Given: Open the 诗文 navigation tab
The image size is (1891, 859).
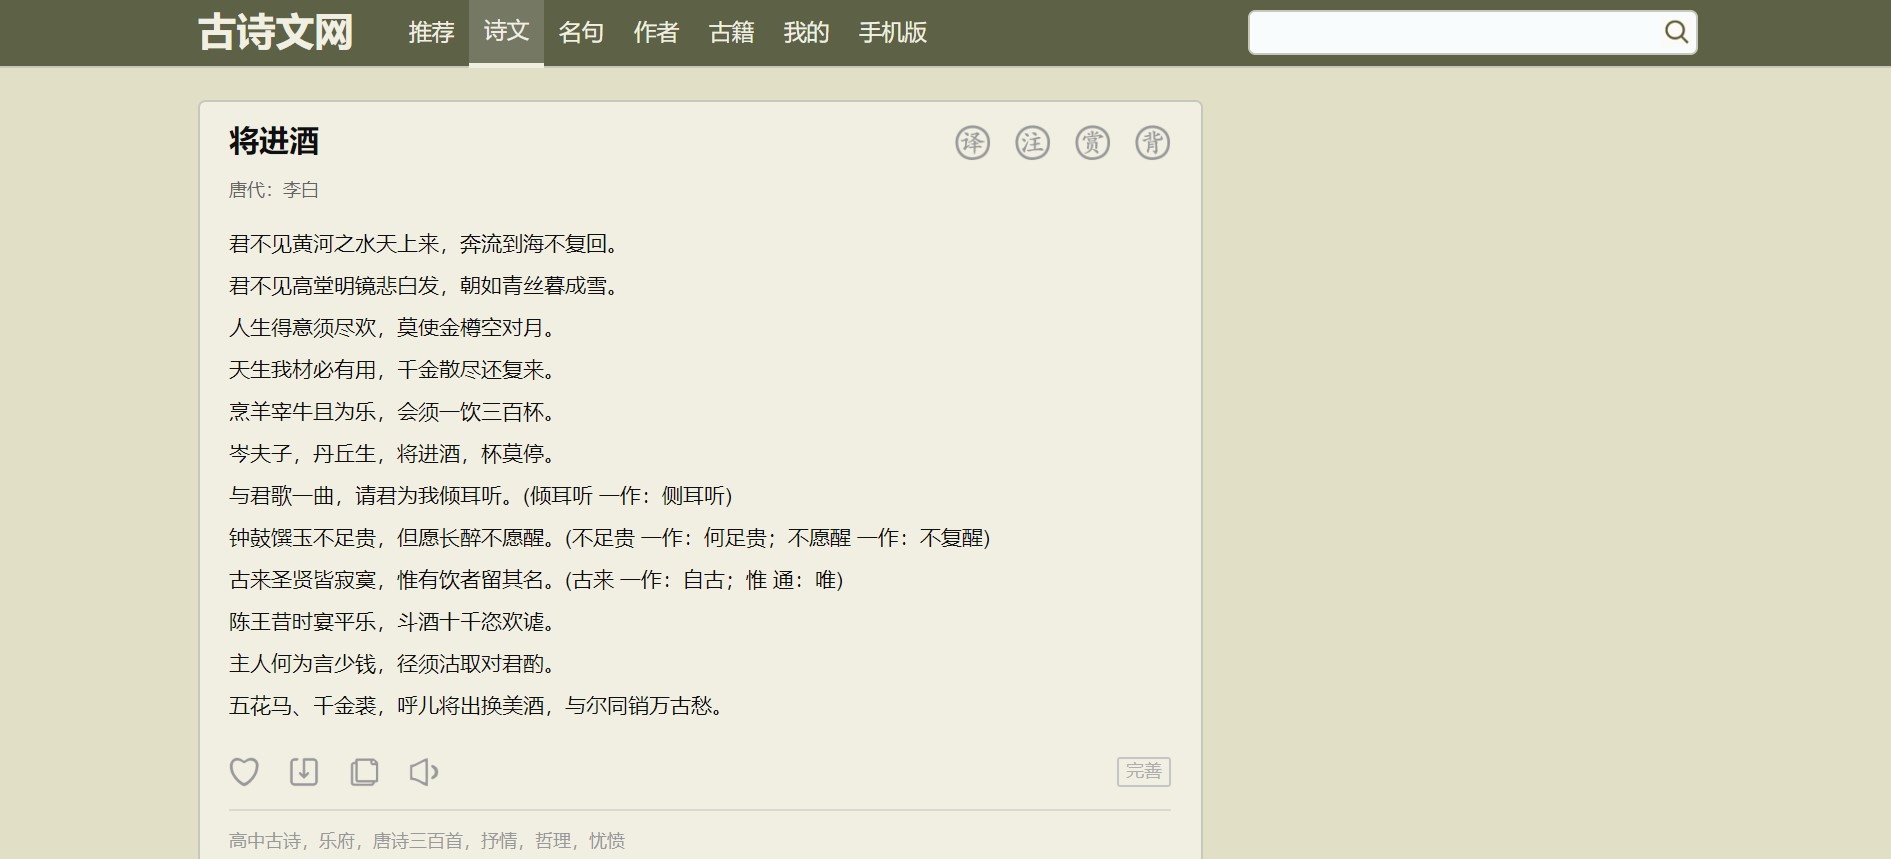Looking at the screenshot, I should [506, 33].
